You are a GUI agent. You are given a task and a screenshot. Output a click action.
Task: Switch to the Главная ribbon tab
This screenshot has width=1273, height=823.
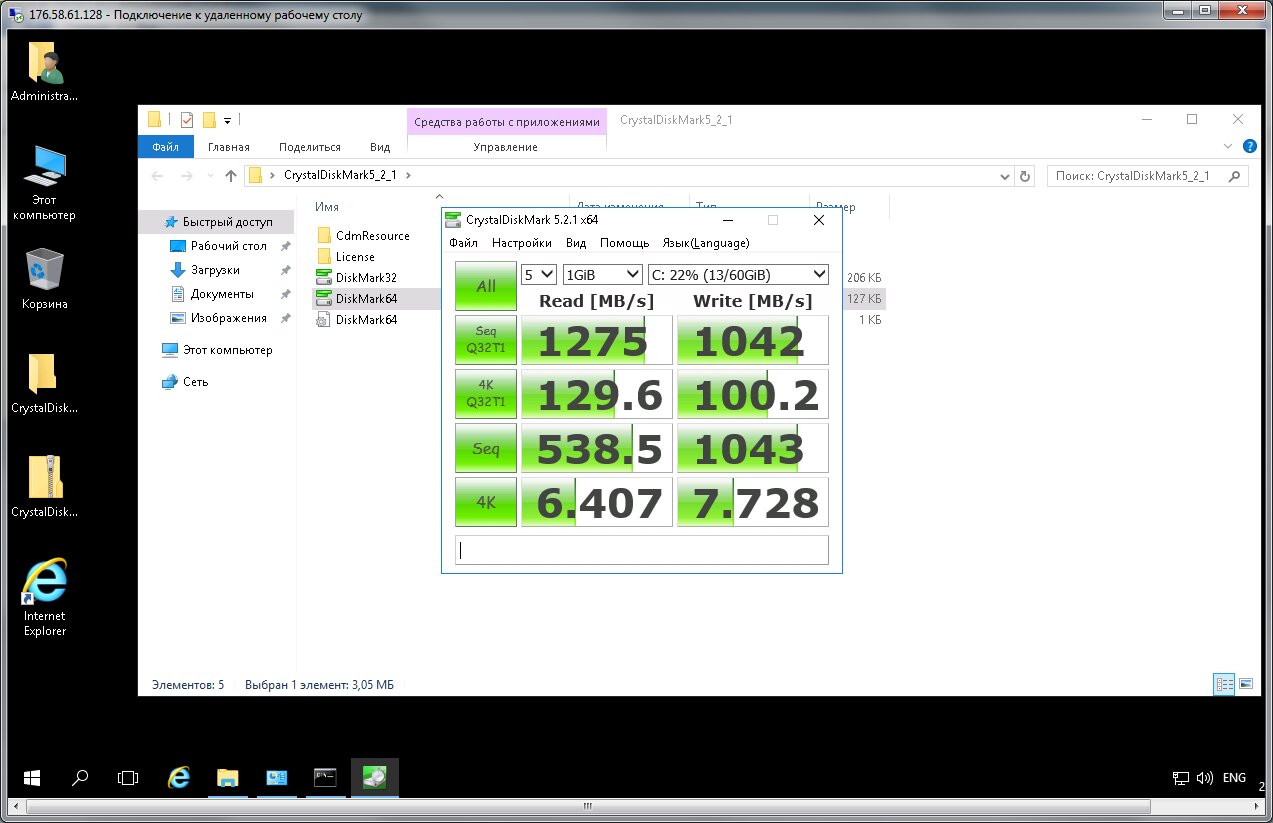[x=229, y=147]
